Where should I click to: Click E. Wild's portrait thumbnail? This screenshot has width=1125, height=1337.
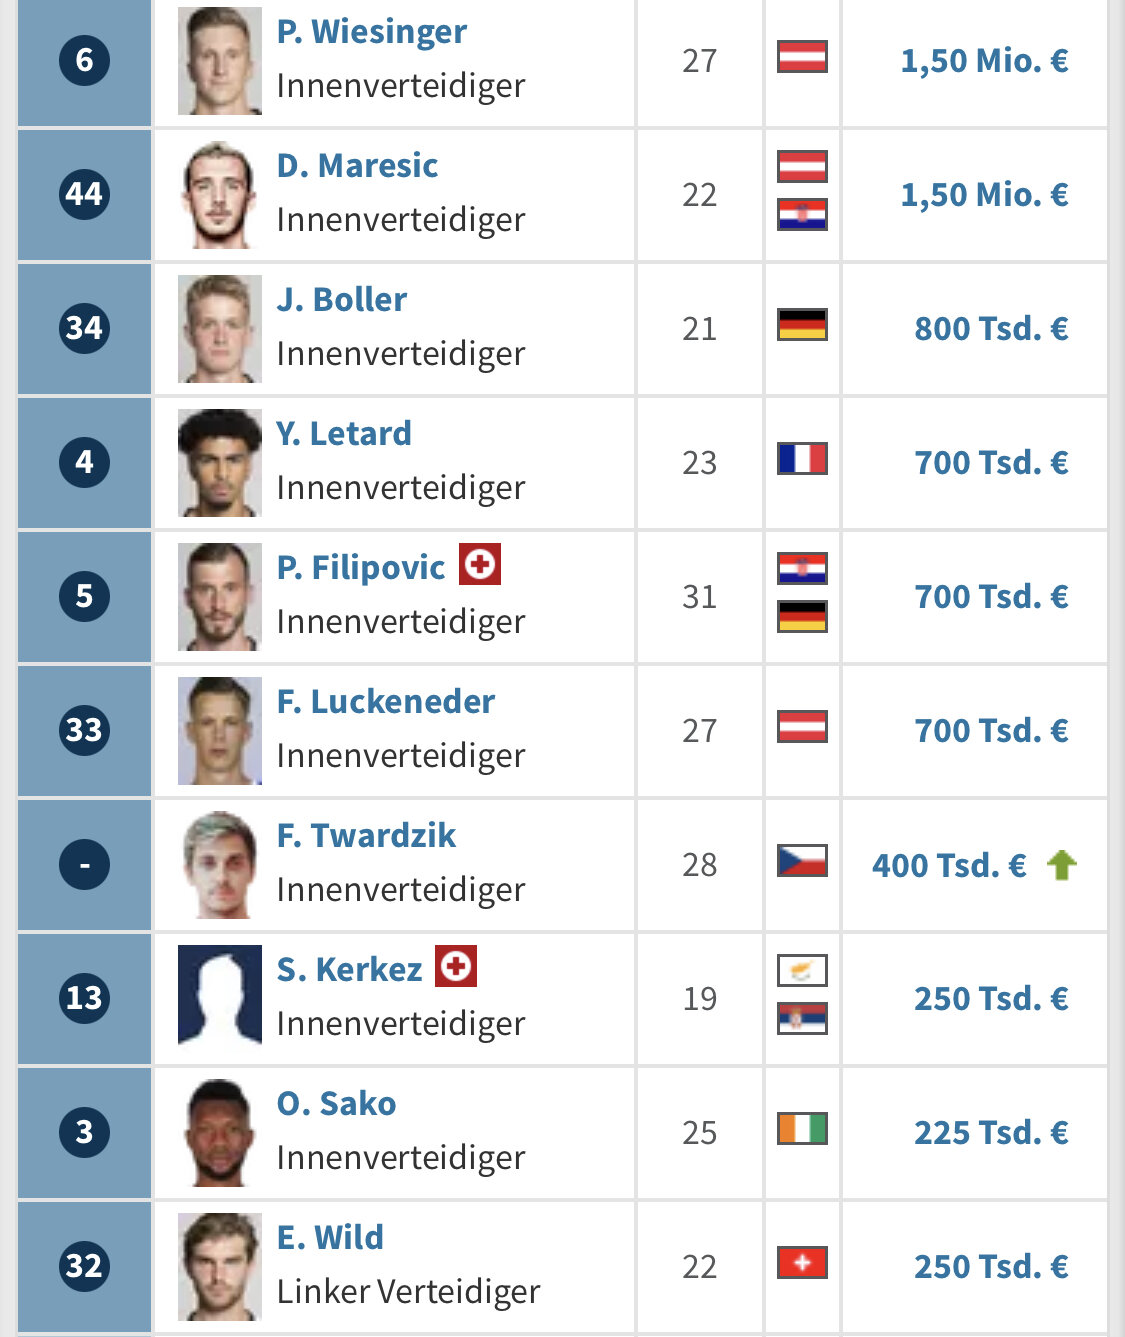pos(220,1267)
